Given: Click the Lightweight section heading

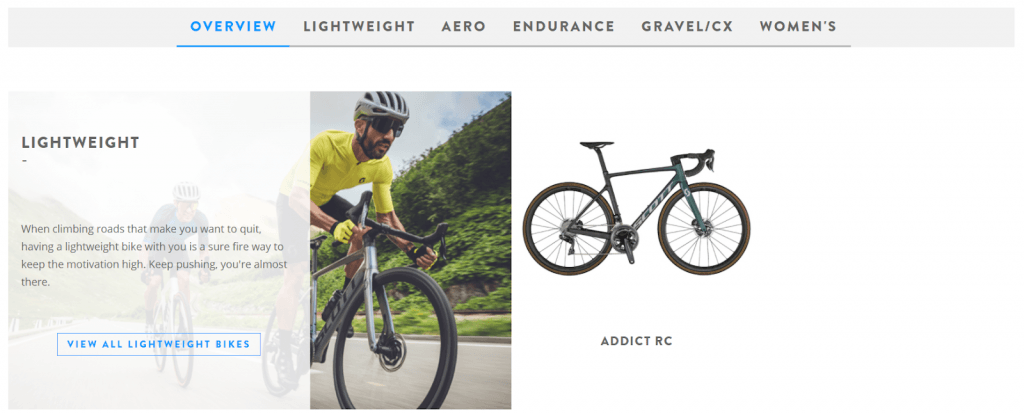Looking at the screenshot, I should (x=80, y=142).
